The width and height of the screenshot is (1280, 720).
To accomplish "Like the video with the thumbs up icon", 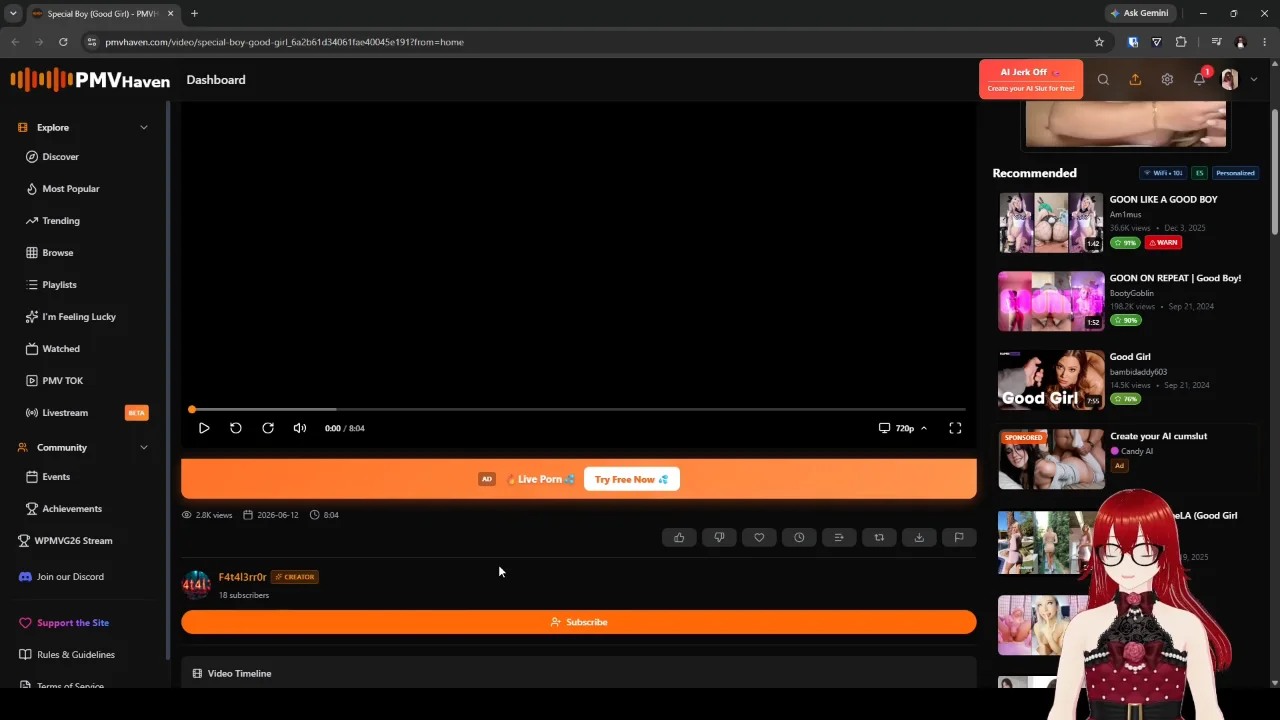I will (679, 538).
